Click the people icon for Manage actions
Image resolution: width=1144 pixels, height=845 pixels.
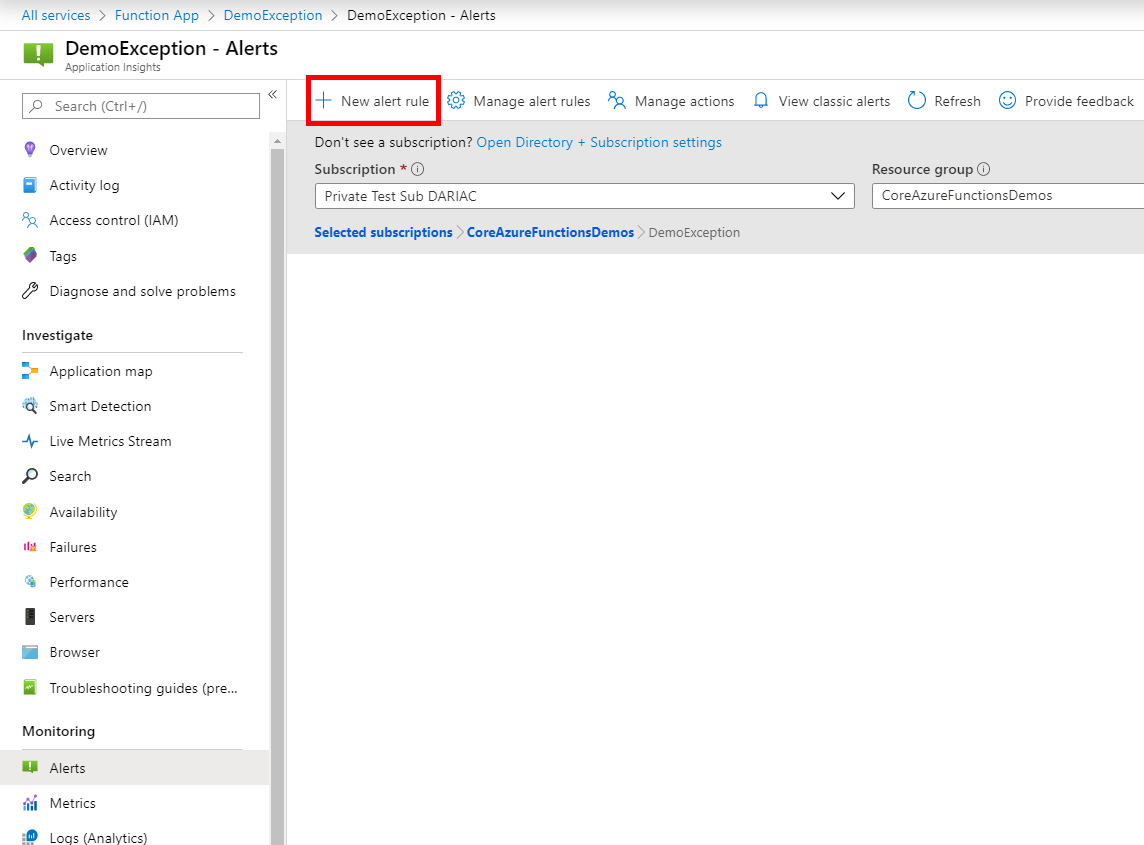[x=617, y=101]
